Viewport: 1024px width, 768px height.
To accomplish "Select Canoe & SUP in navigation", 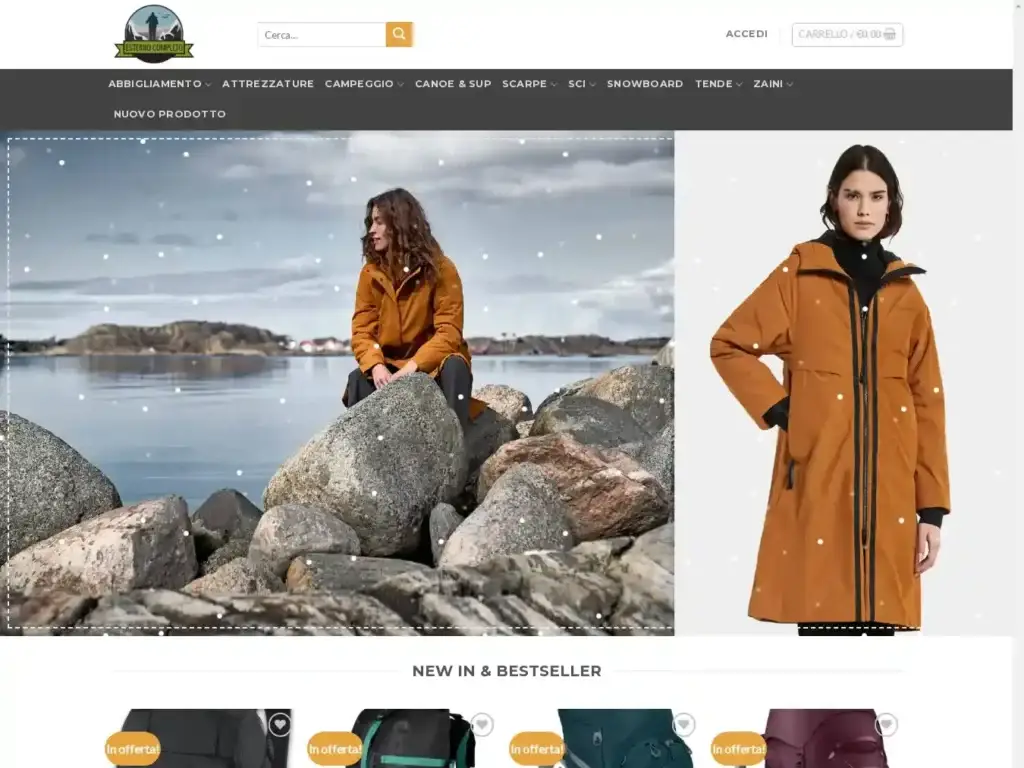I will coord(453,84).
